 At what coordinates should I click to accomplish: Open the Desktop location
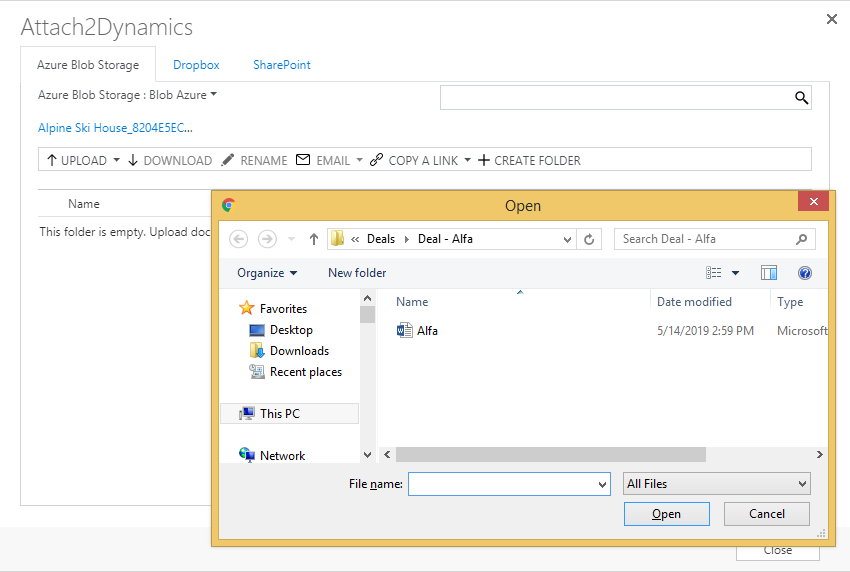291,330
